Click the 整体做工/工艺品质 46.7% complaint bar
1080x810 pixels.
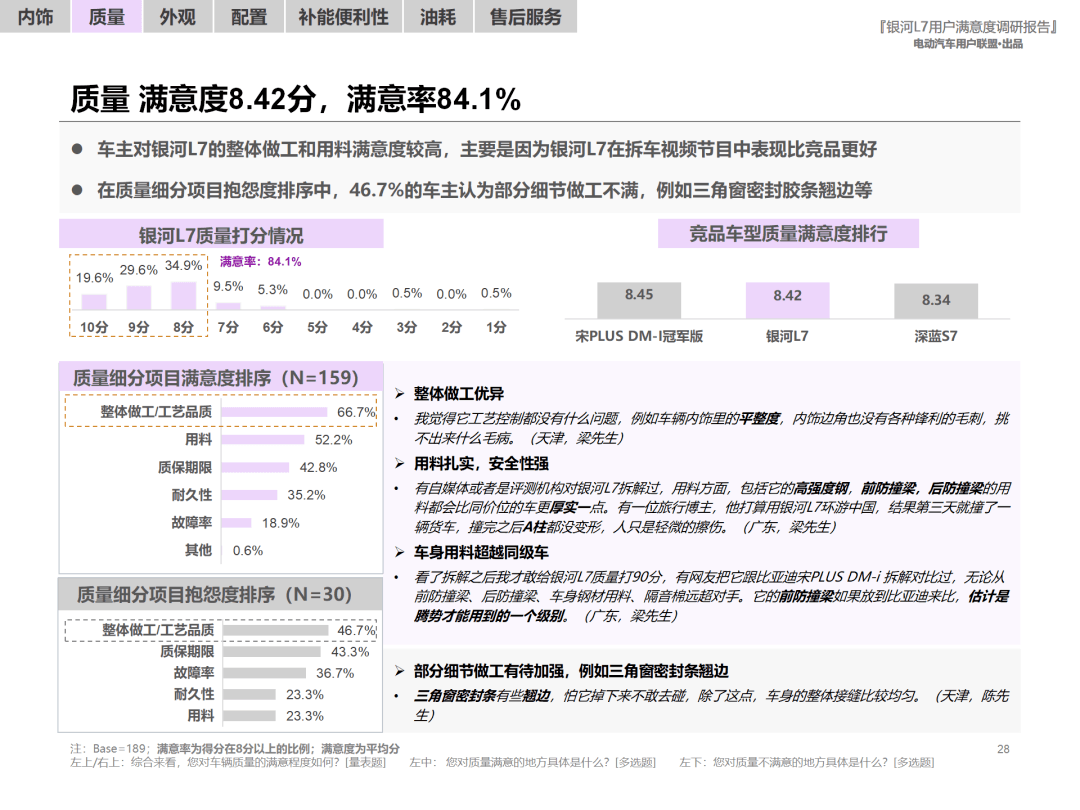276,630
